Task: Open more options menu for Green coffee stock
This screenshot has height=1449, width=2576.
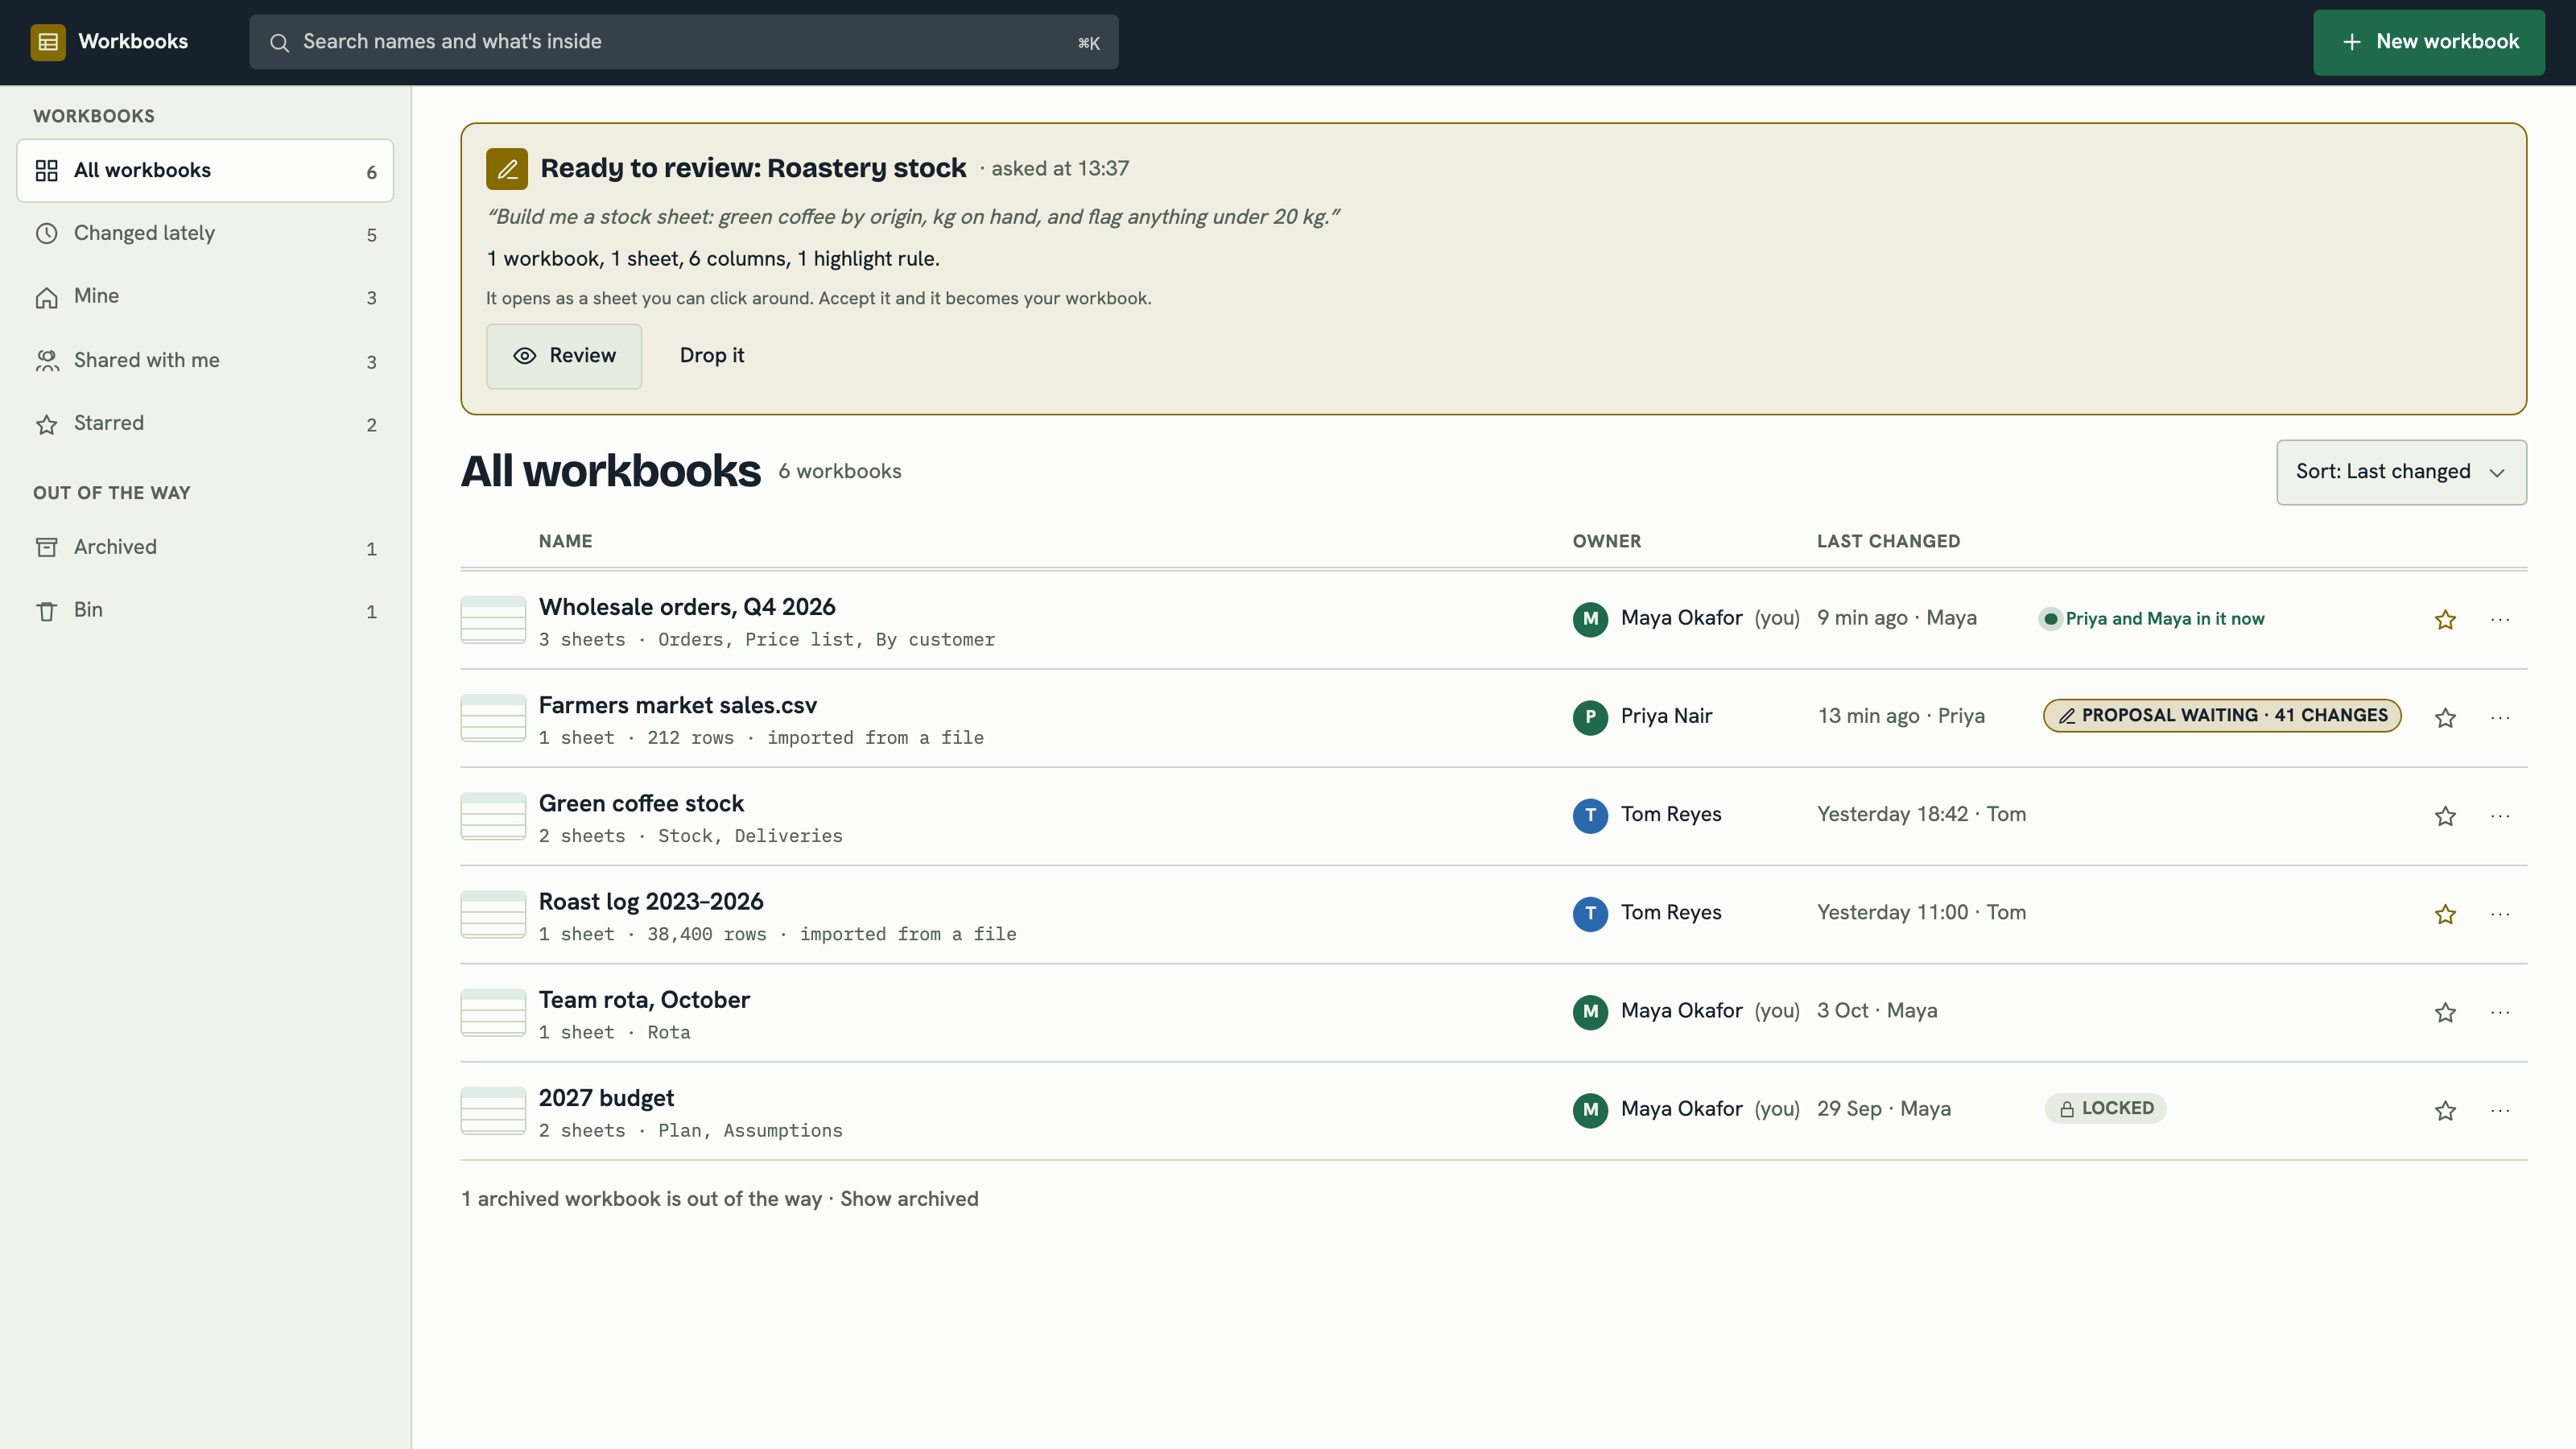Action: 2500,815
